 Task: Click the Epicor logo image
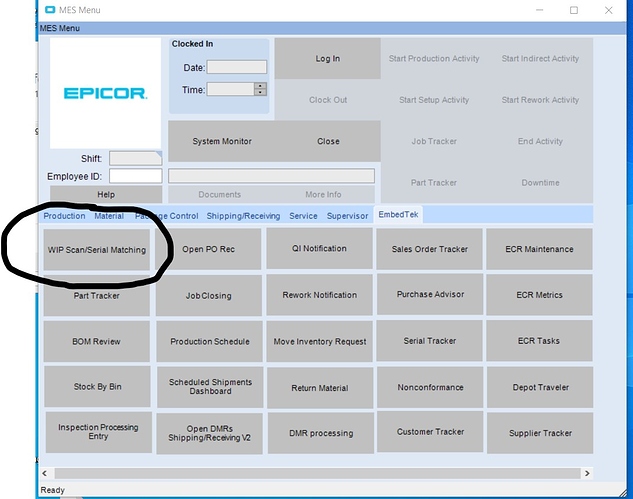click(105, 93)
